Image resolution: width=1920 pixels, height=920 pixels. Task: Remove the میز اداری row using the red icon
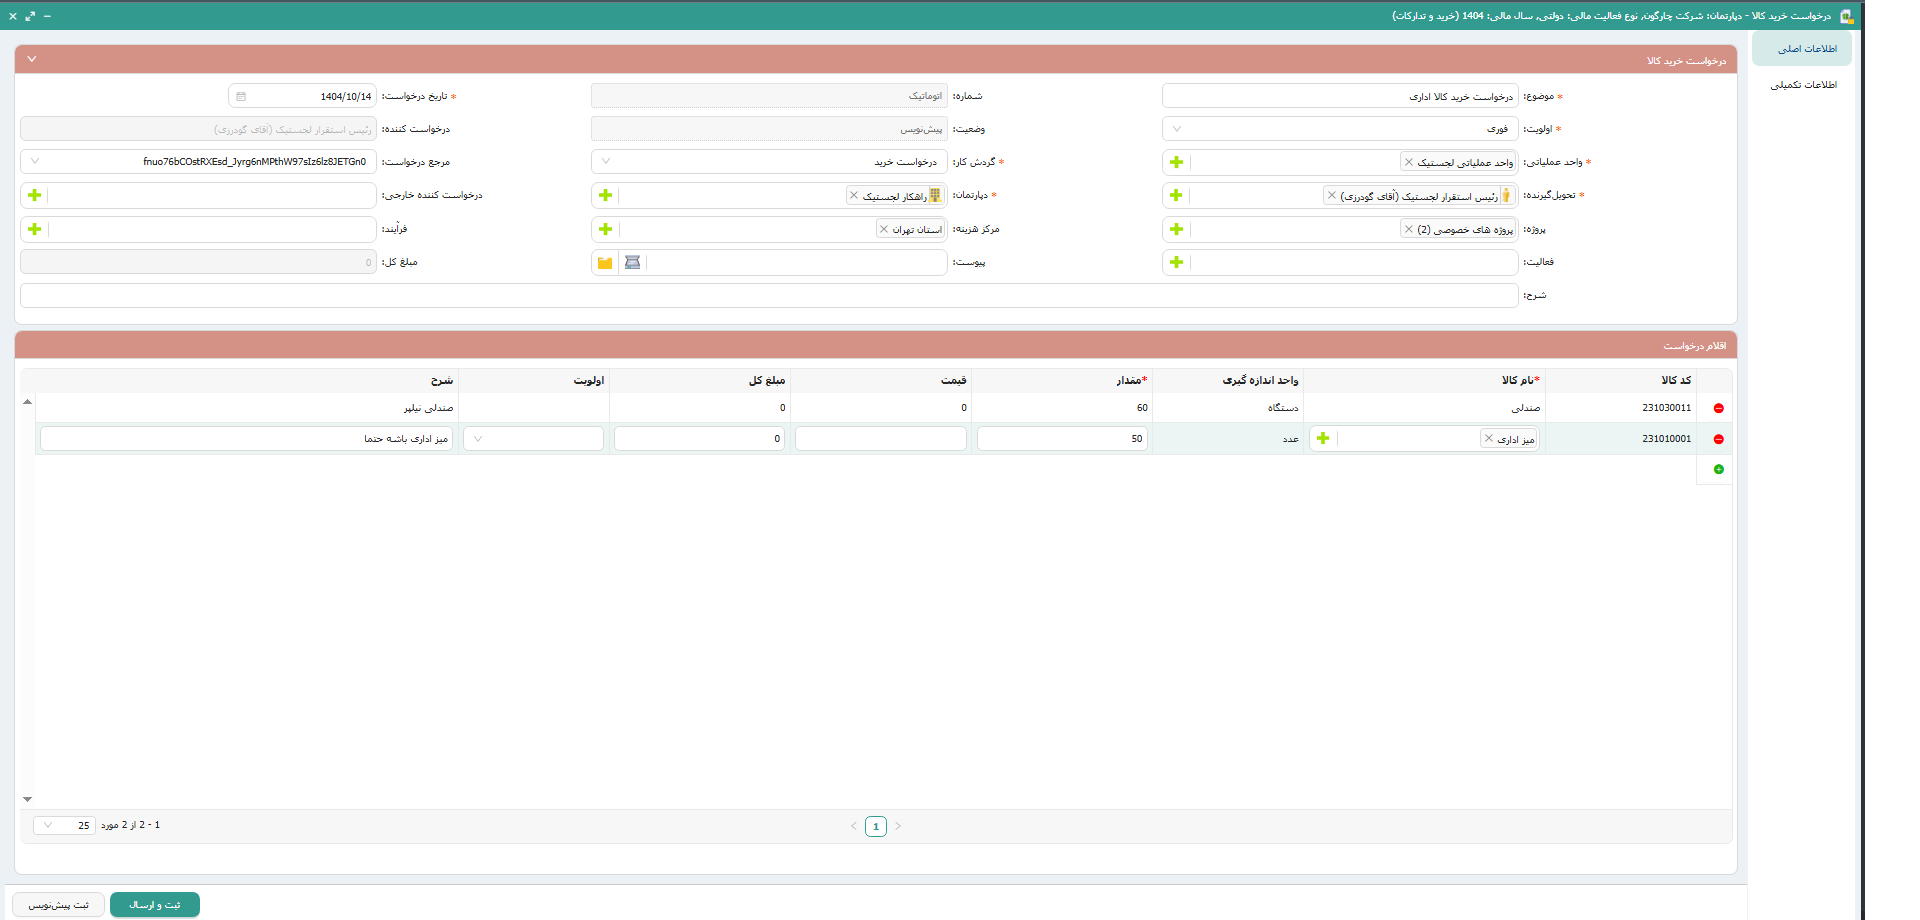(1719, 439)
